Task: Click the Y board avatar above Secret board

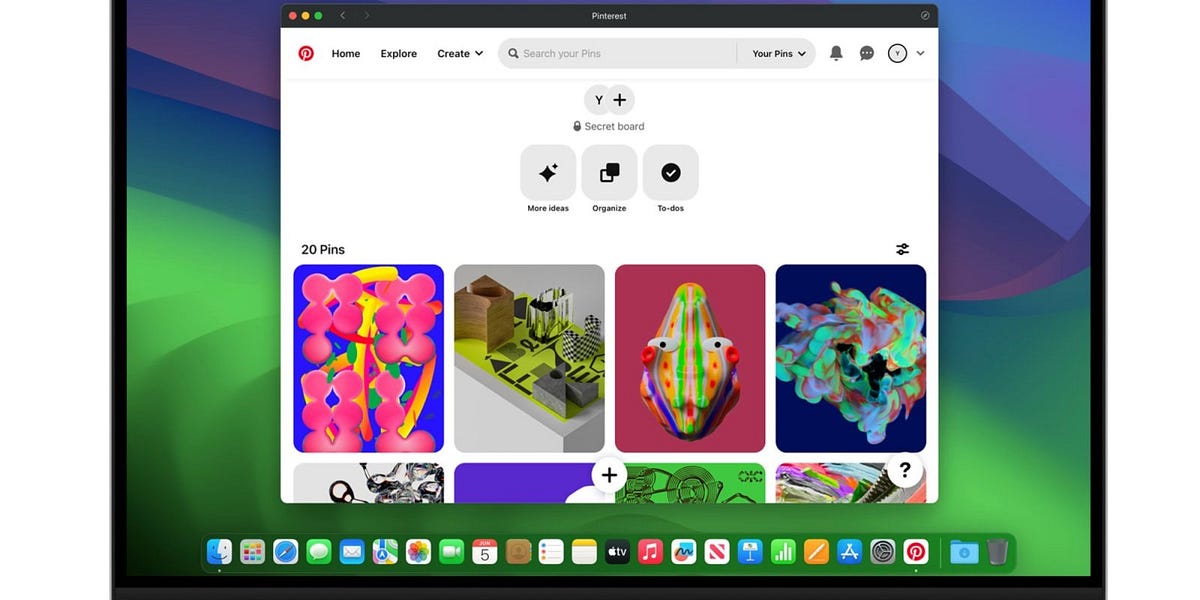Action: [x=598, y=100]
